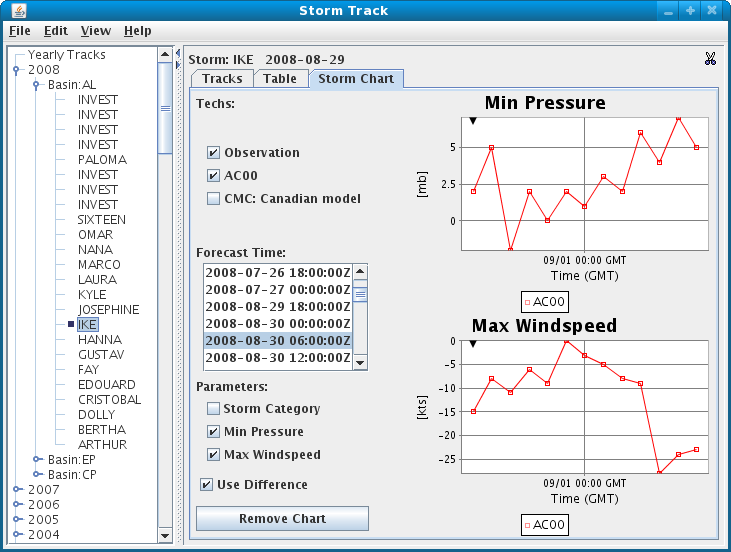Screen dimensions: 731x552
Task: Toggle the Use Difference checkbox
Action: point(206,485)
